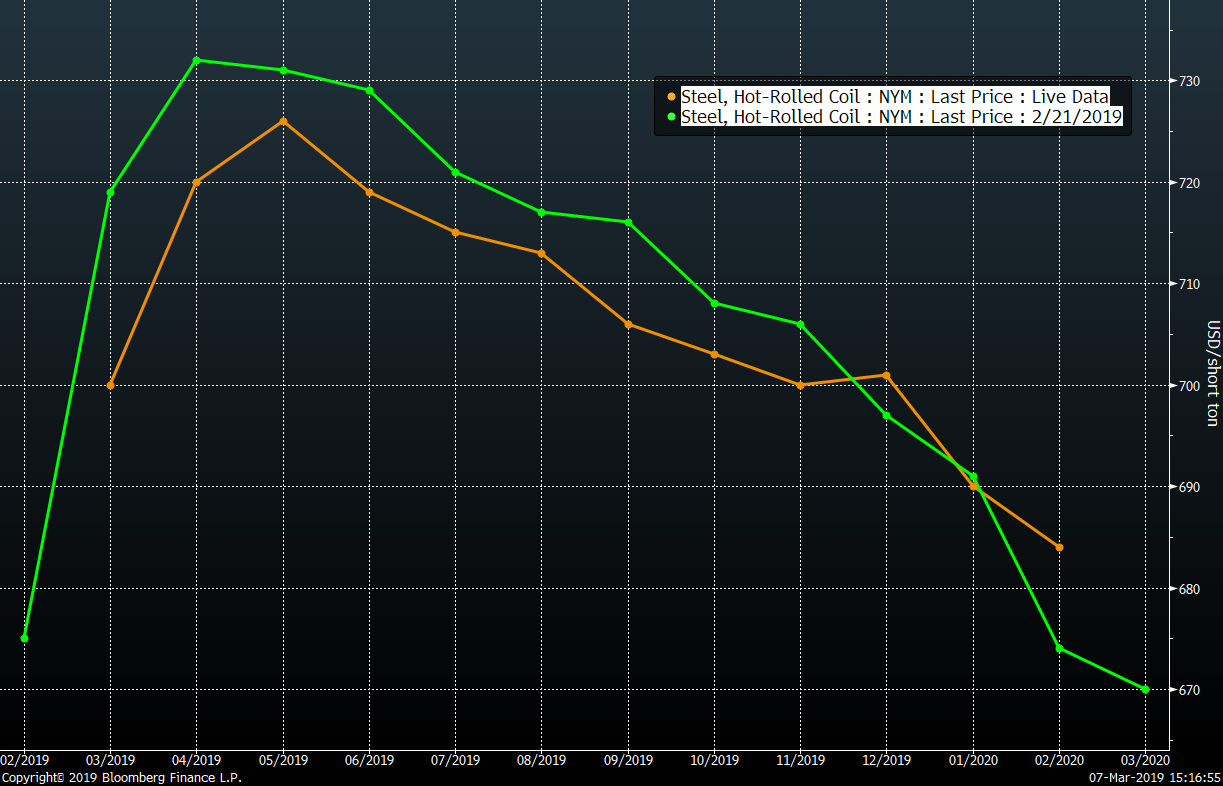Click the 11/2019 x-axis date label

800,760
